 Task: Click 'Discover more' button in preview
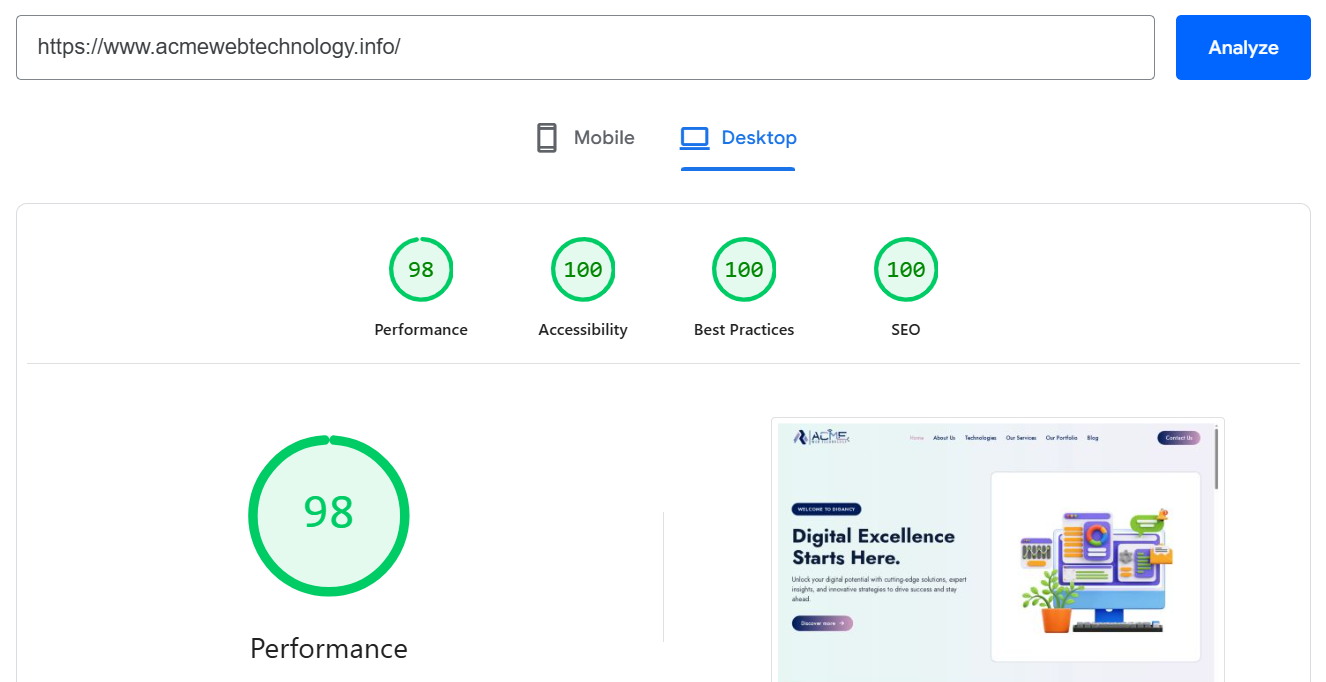(821, 622)
